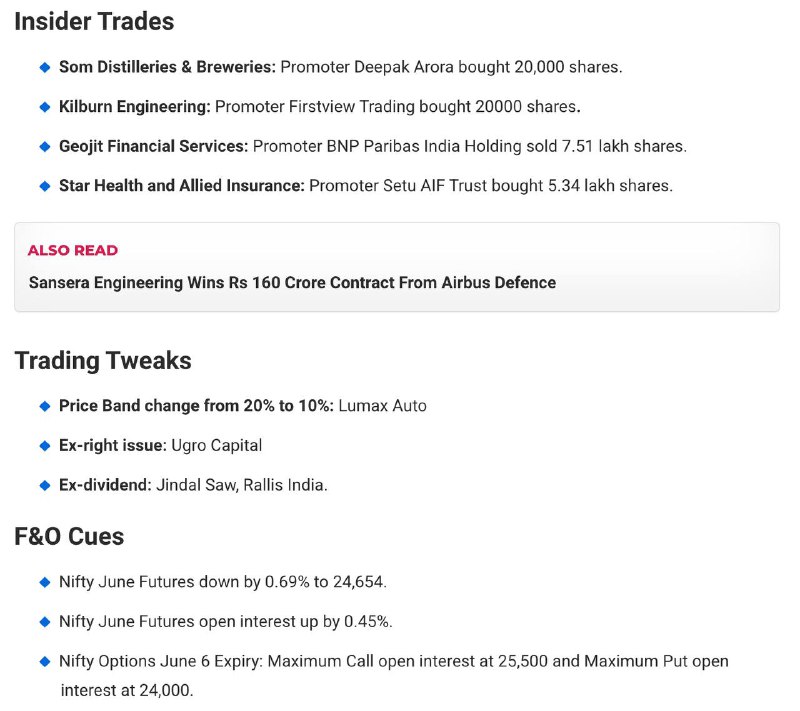This screenshot has width=800, height=711.
Task: Select the Som Distilleries & Breweries bold text
Action: 167,67
